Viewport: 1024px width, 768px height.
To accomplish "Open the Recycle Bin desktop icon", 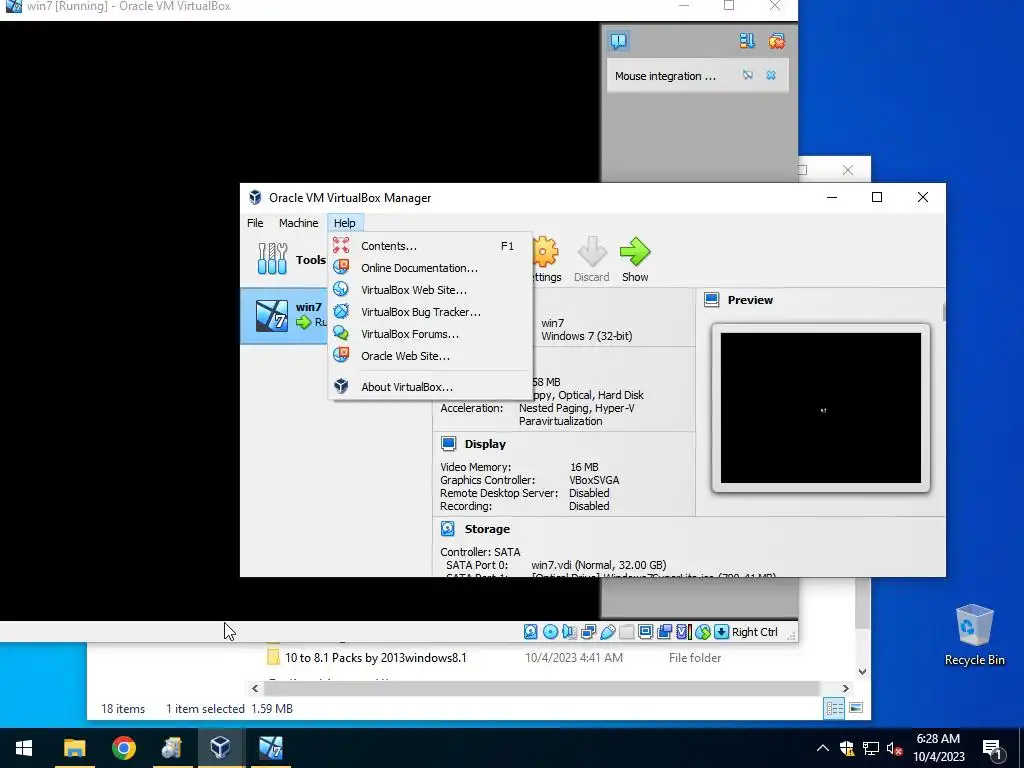I will coord(974,635).
